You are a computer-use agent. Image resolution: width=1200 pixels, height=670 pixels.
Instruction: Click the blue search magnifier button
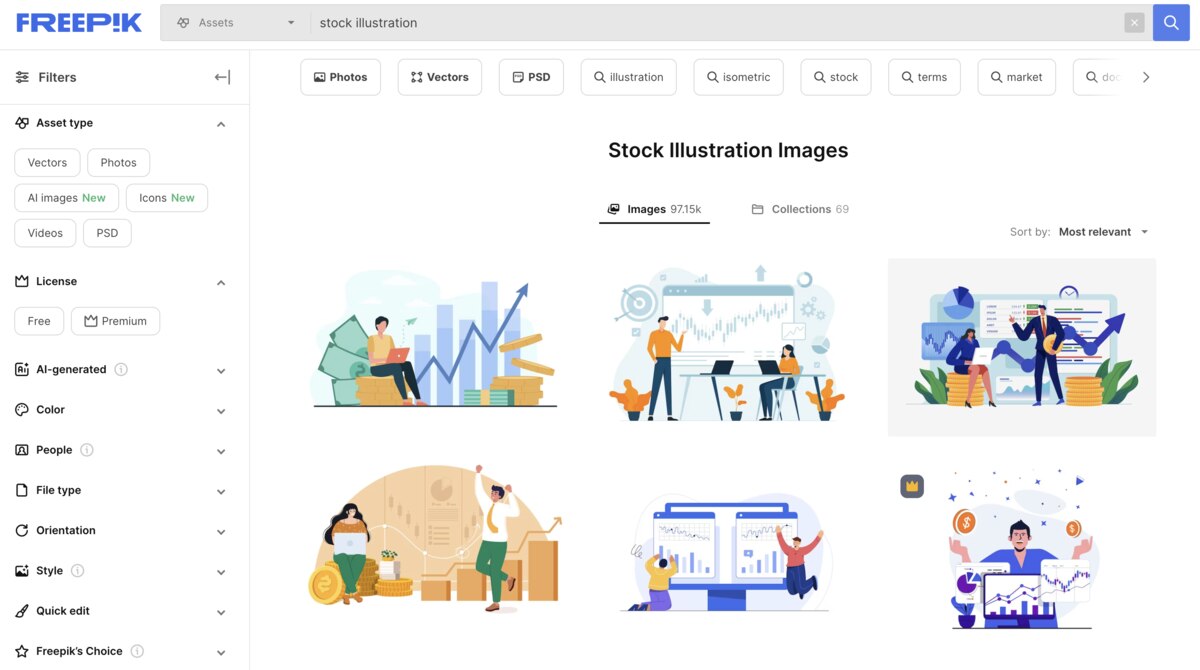point(1170,21)
